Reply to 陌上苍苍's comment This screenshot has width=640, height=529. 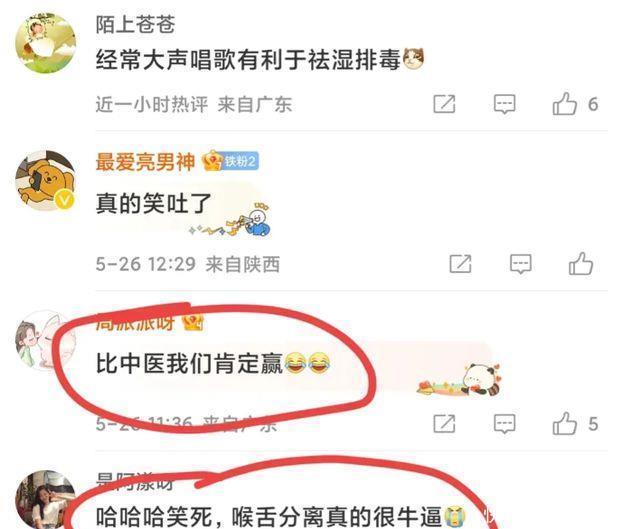coord(504,104)
